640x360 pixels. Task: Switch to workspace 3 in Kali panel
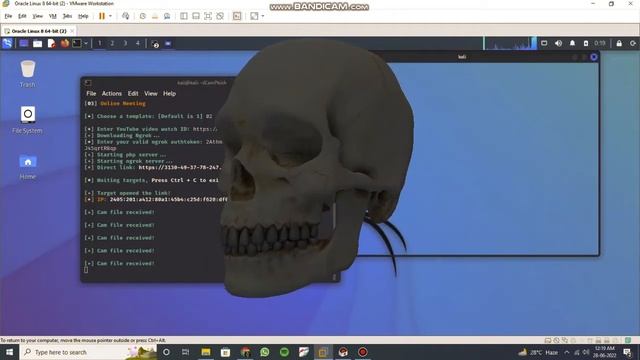125,43
